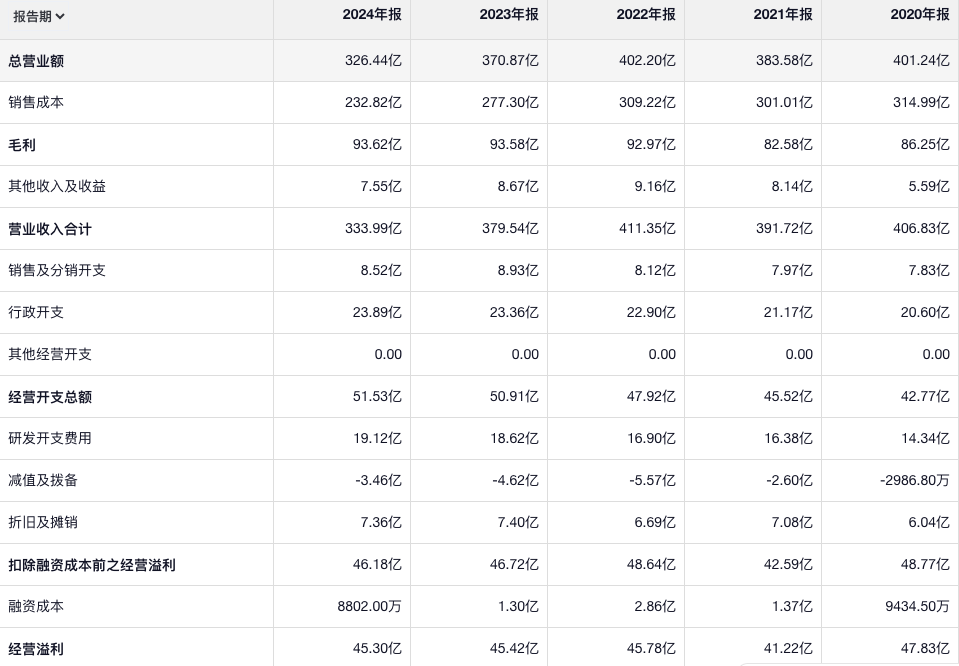Click the 销售成本 row label

[36, 103]
